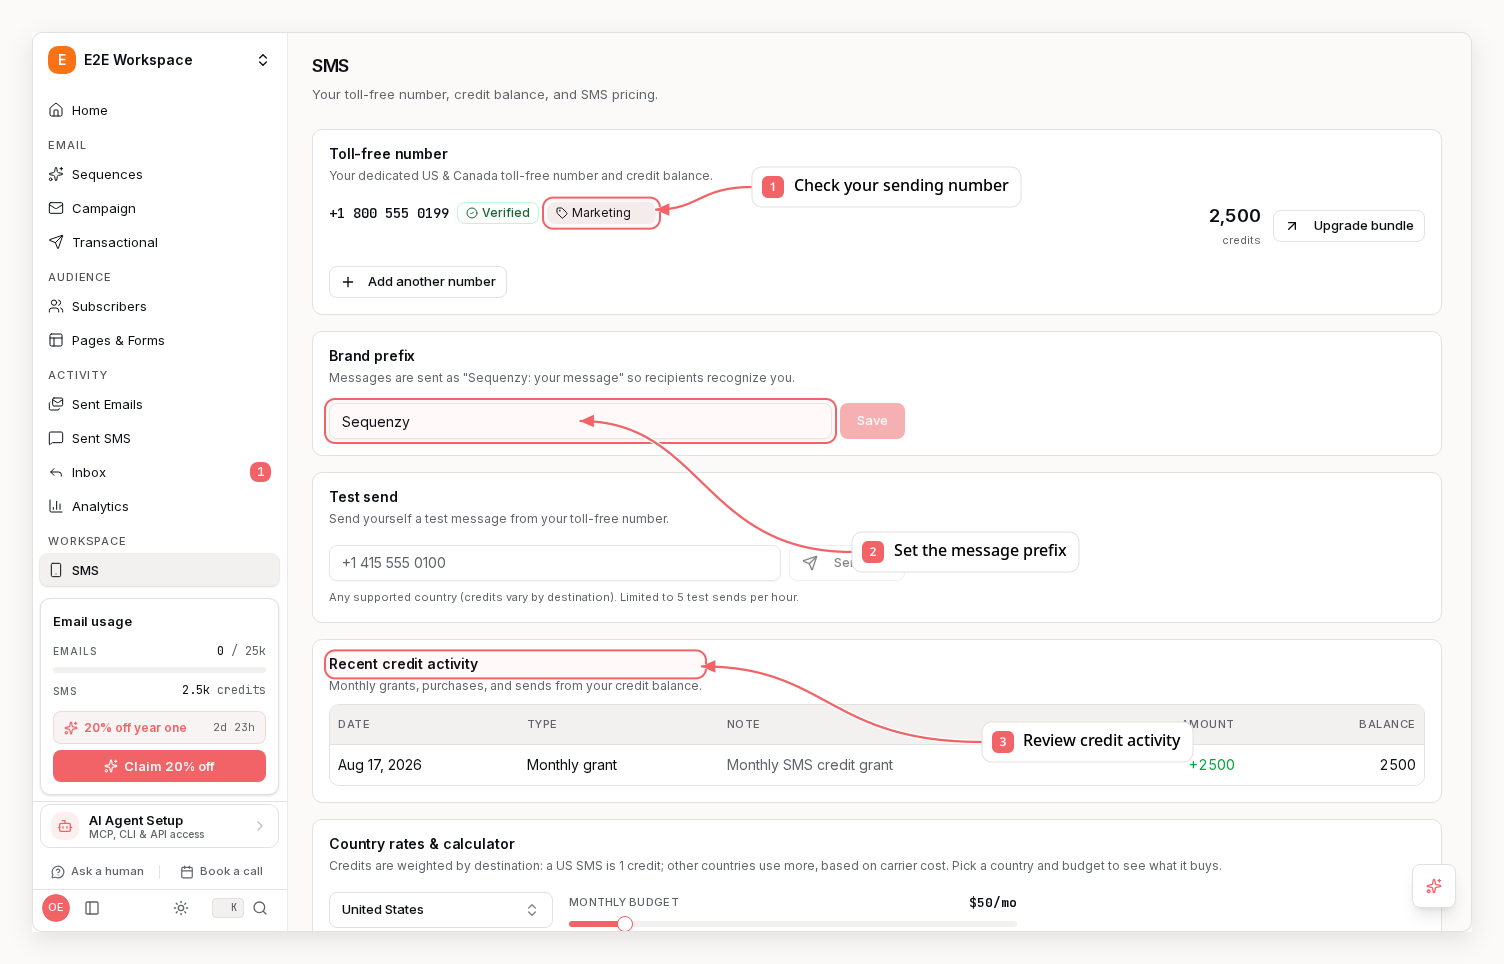Screen dimensions: 1504x964
Task: Click the Inbox reply arrow icon
Action: pyautogui.click(x=56, y=472)
